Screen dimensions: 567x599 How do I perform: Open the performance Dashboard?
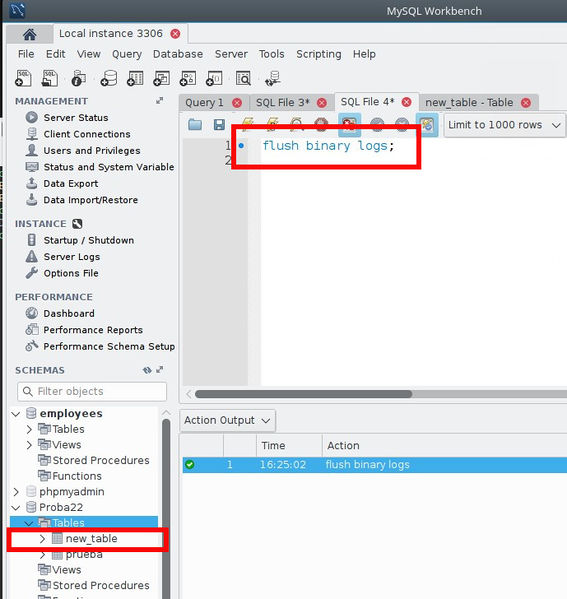click(69, 313)
